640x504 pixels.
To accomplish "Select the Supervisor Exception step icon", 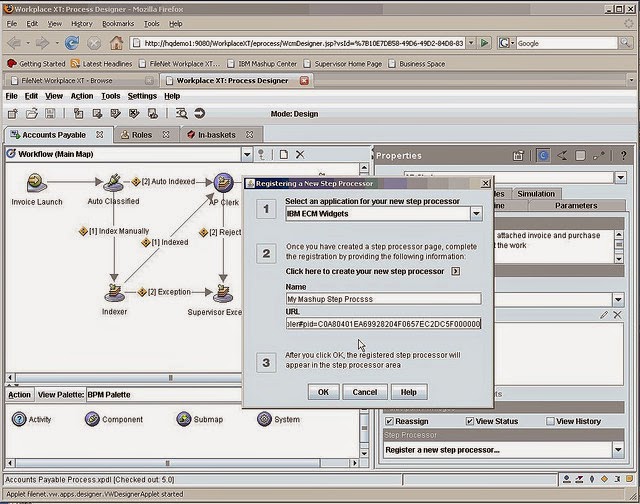I will coord(223,293).
